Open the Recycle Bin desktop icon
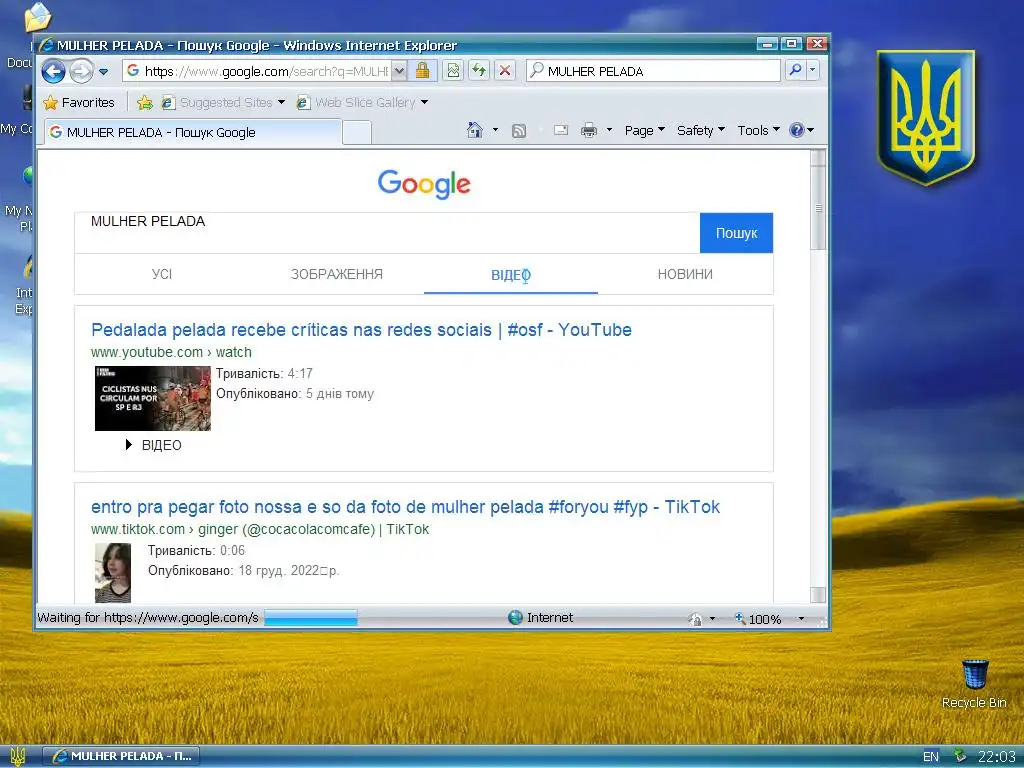Image resolution: width=1024 pixels, height=768 pixels. click(974, 684)
